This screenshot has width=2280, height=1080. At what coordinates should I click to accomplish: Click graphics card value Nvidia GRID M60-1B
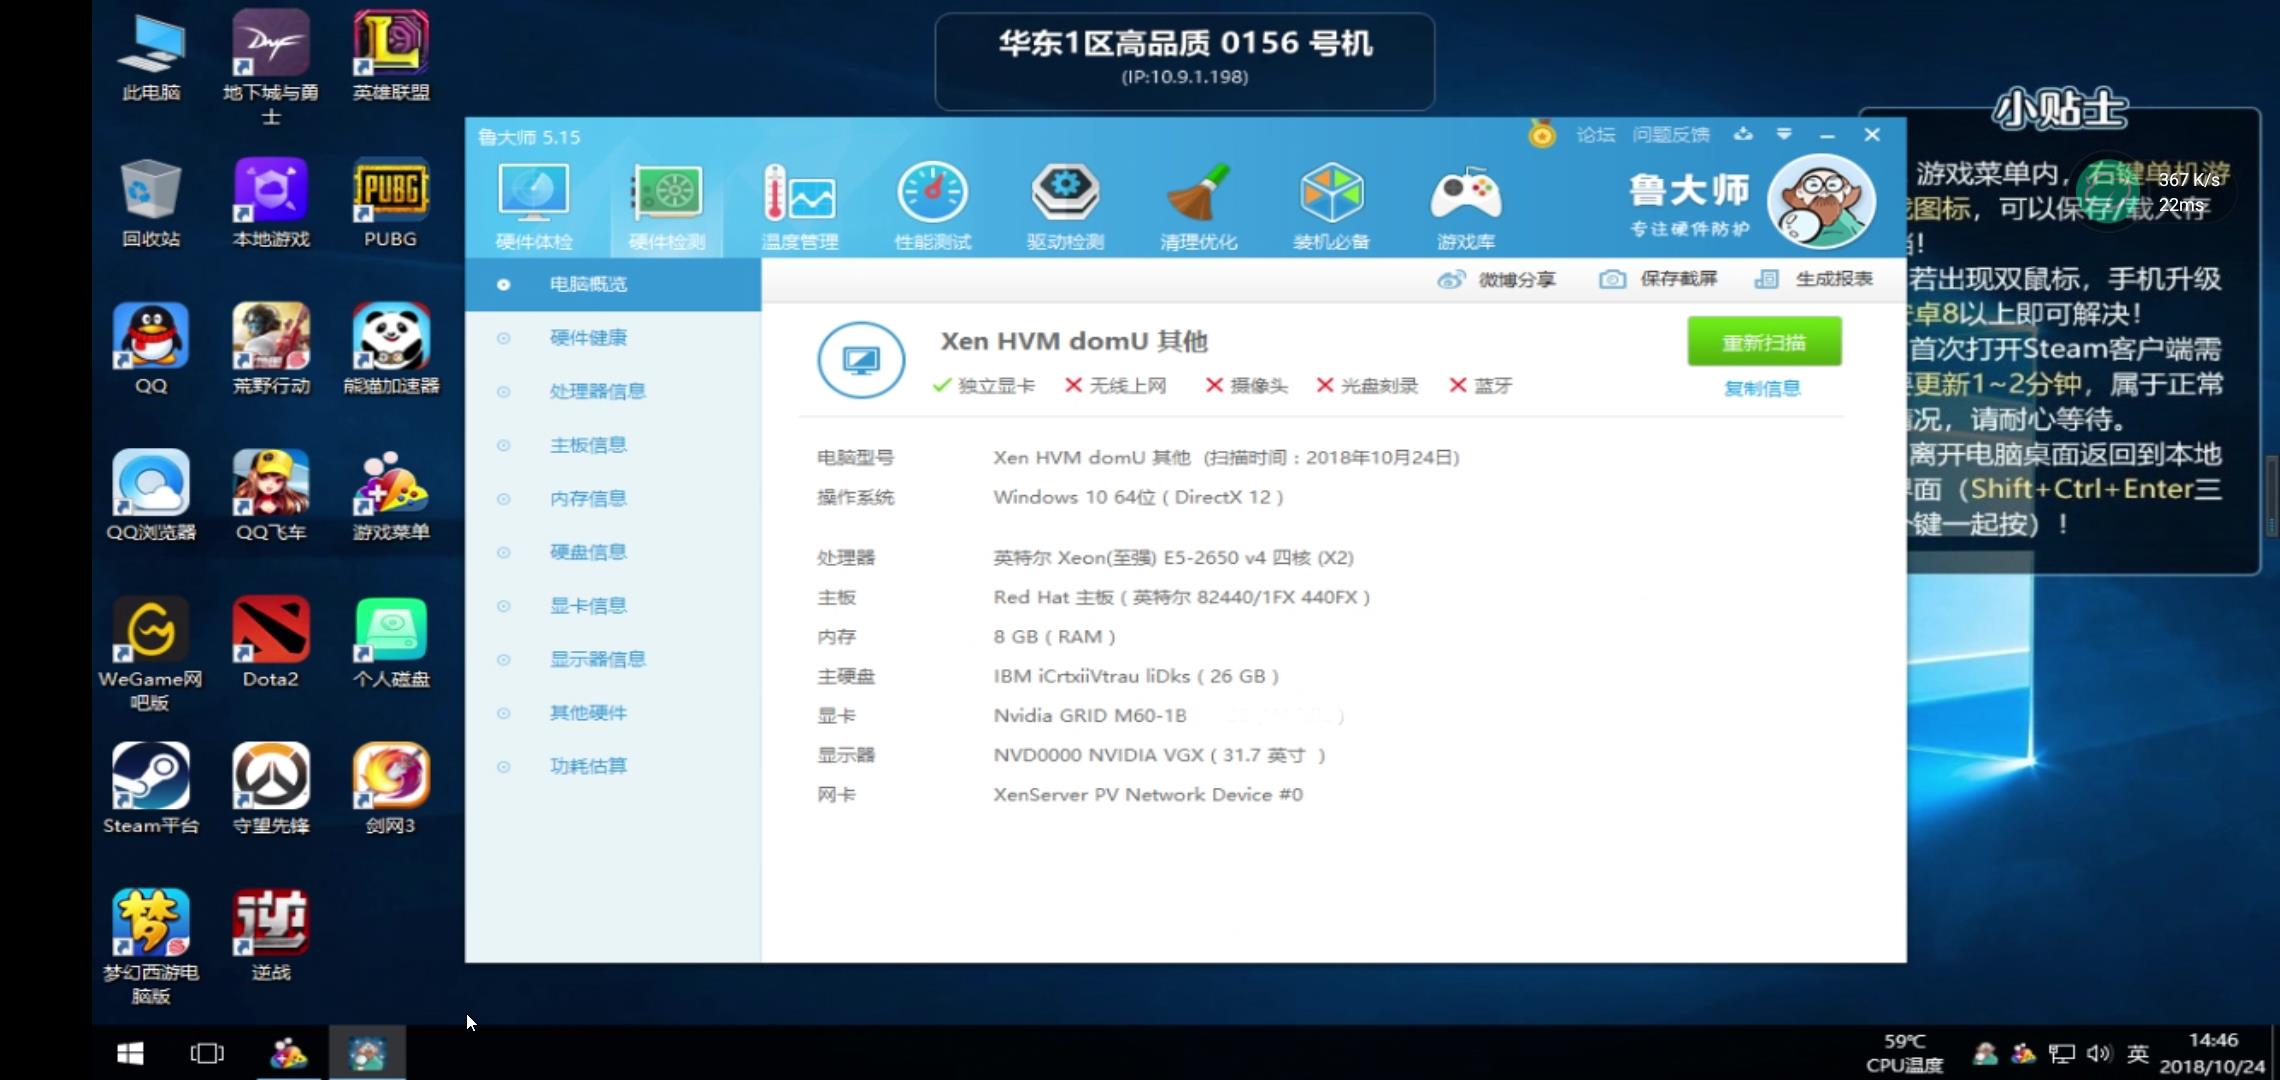(1090, 716)
